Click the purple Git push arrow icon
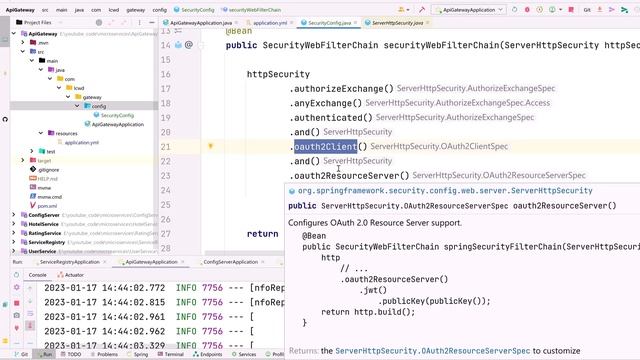Image resolution: width=640 pixels, height=360 pixels. [611, 9]
